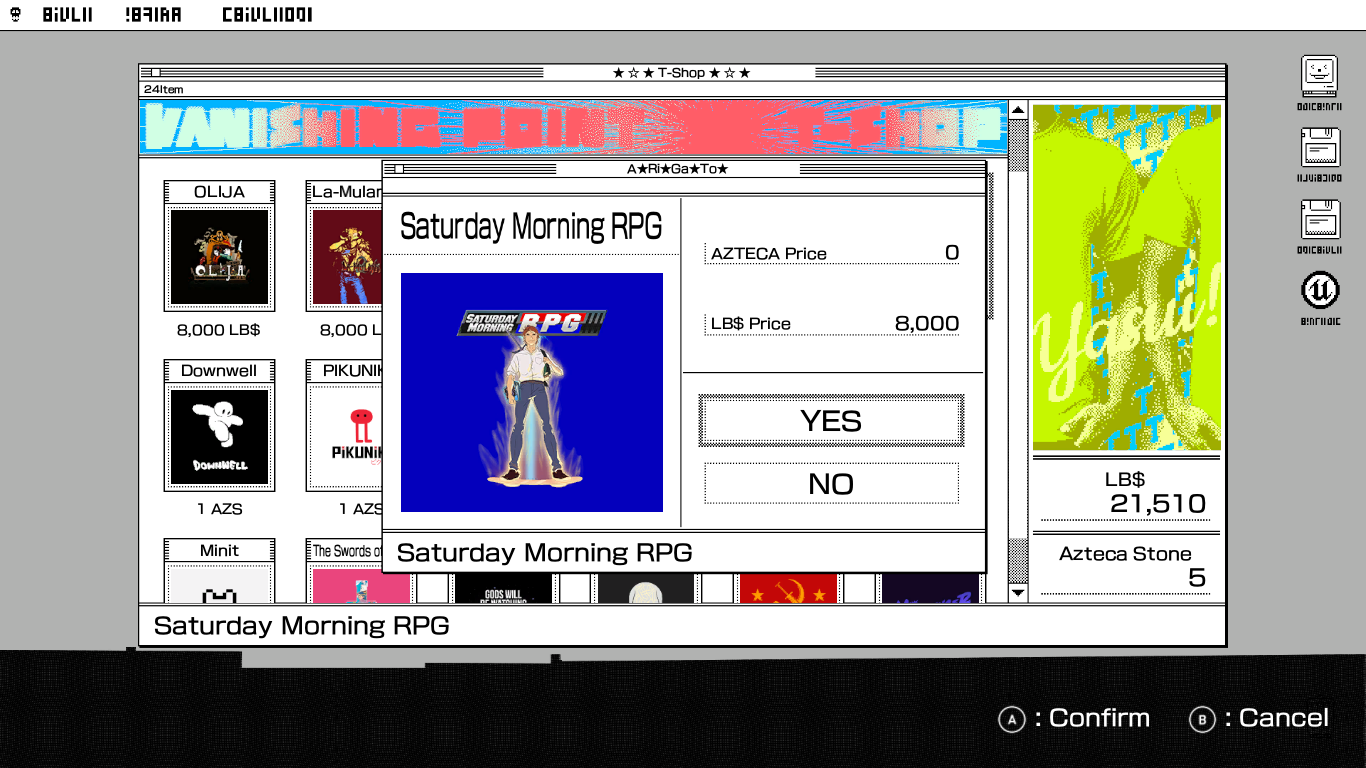This screenshot has width=1366, height=768.
Task: Click the A Confirm prompt
Action: (1074, 718)
